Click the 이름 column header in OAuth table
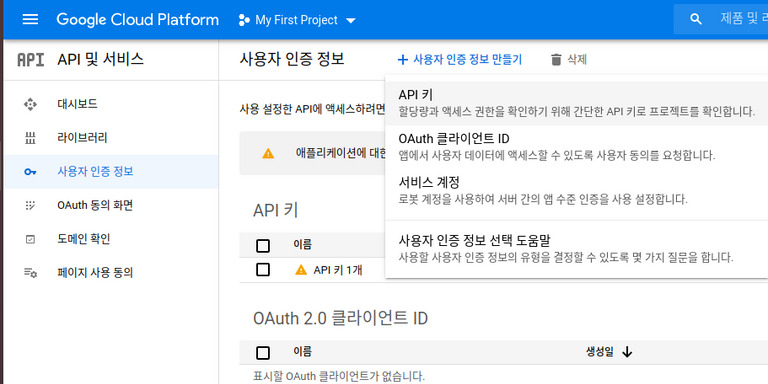The height and width of the screenshot is (384, 768). [x=302, y=351]
